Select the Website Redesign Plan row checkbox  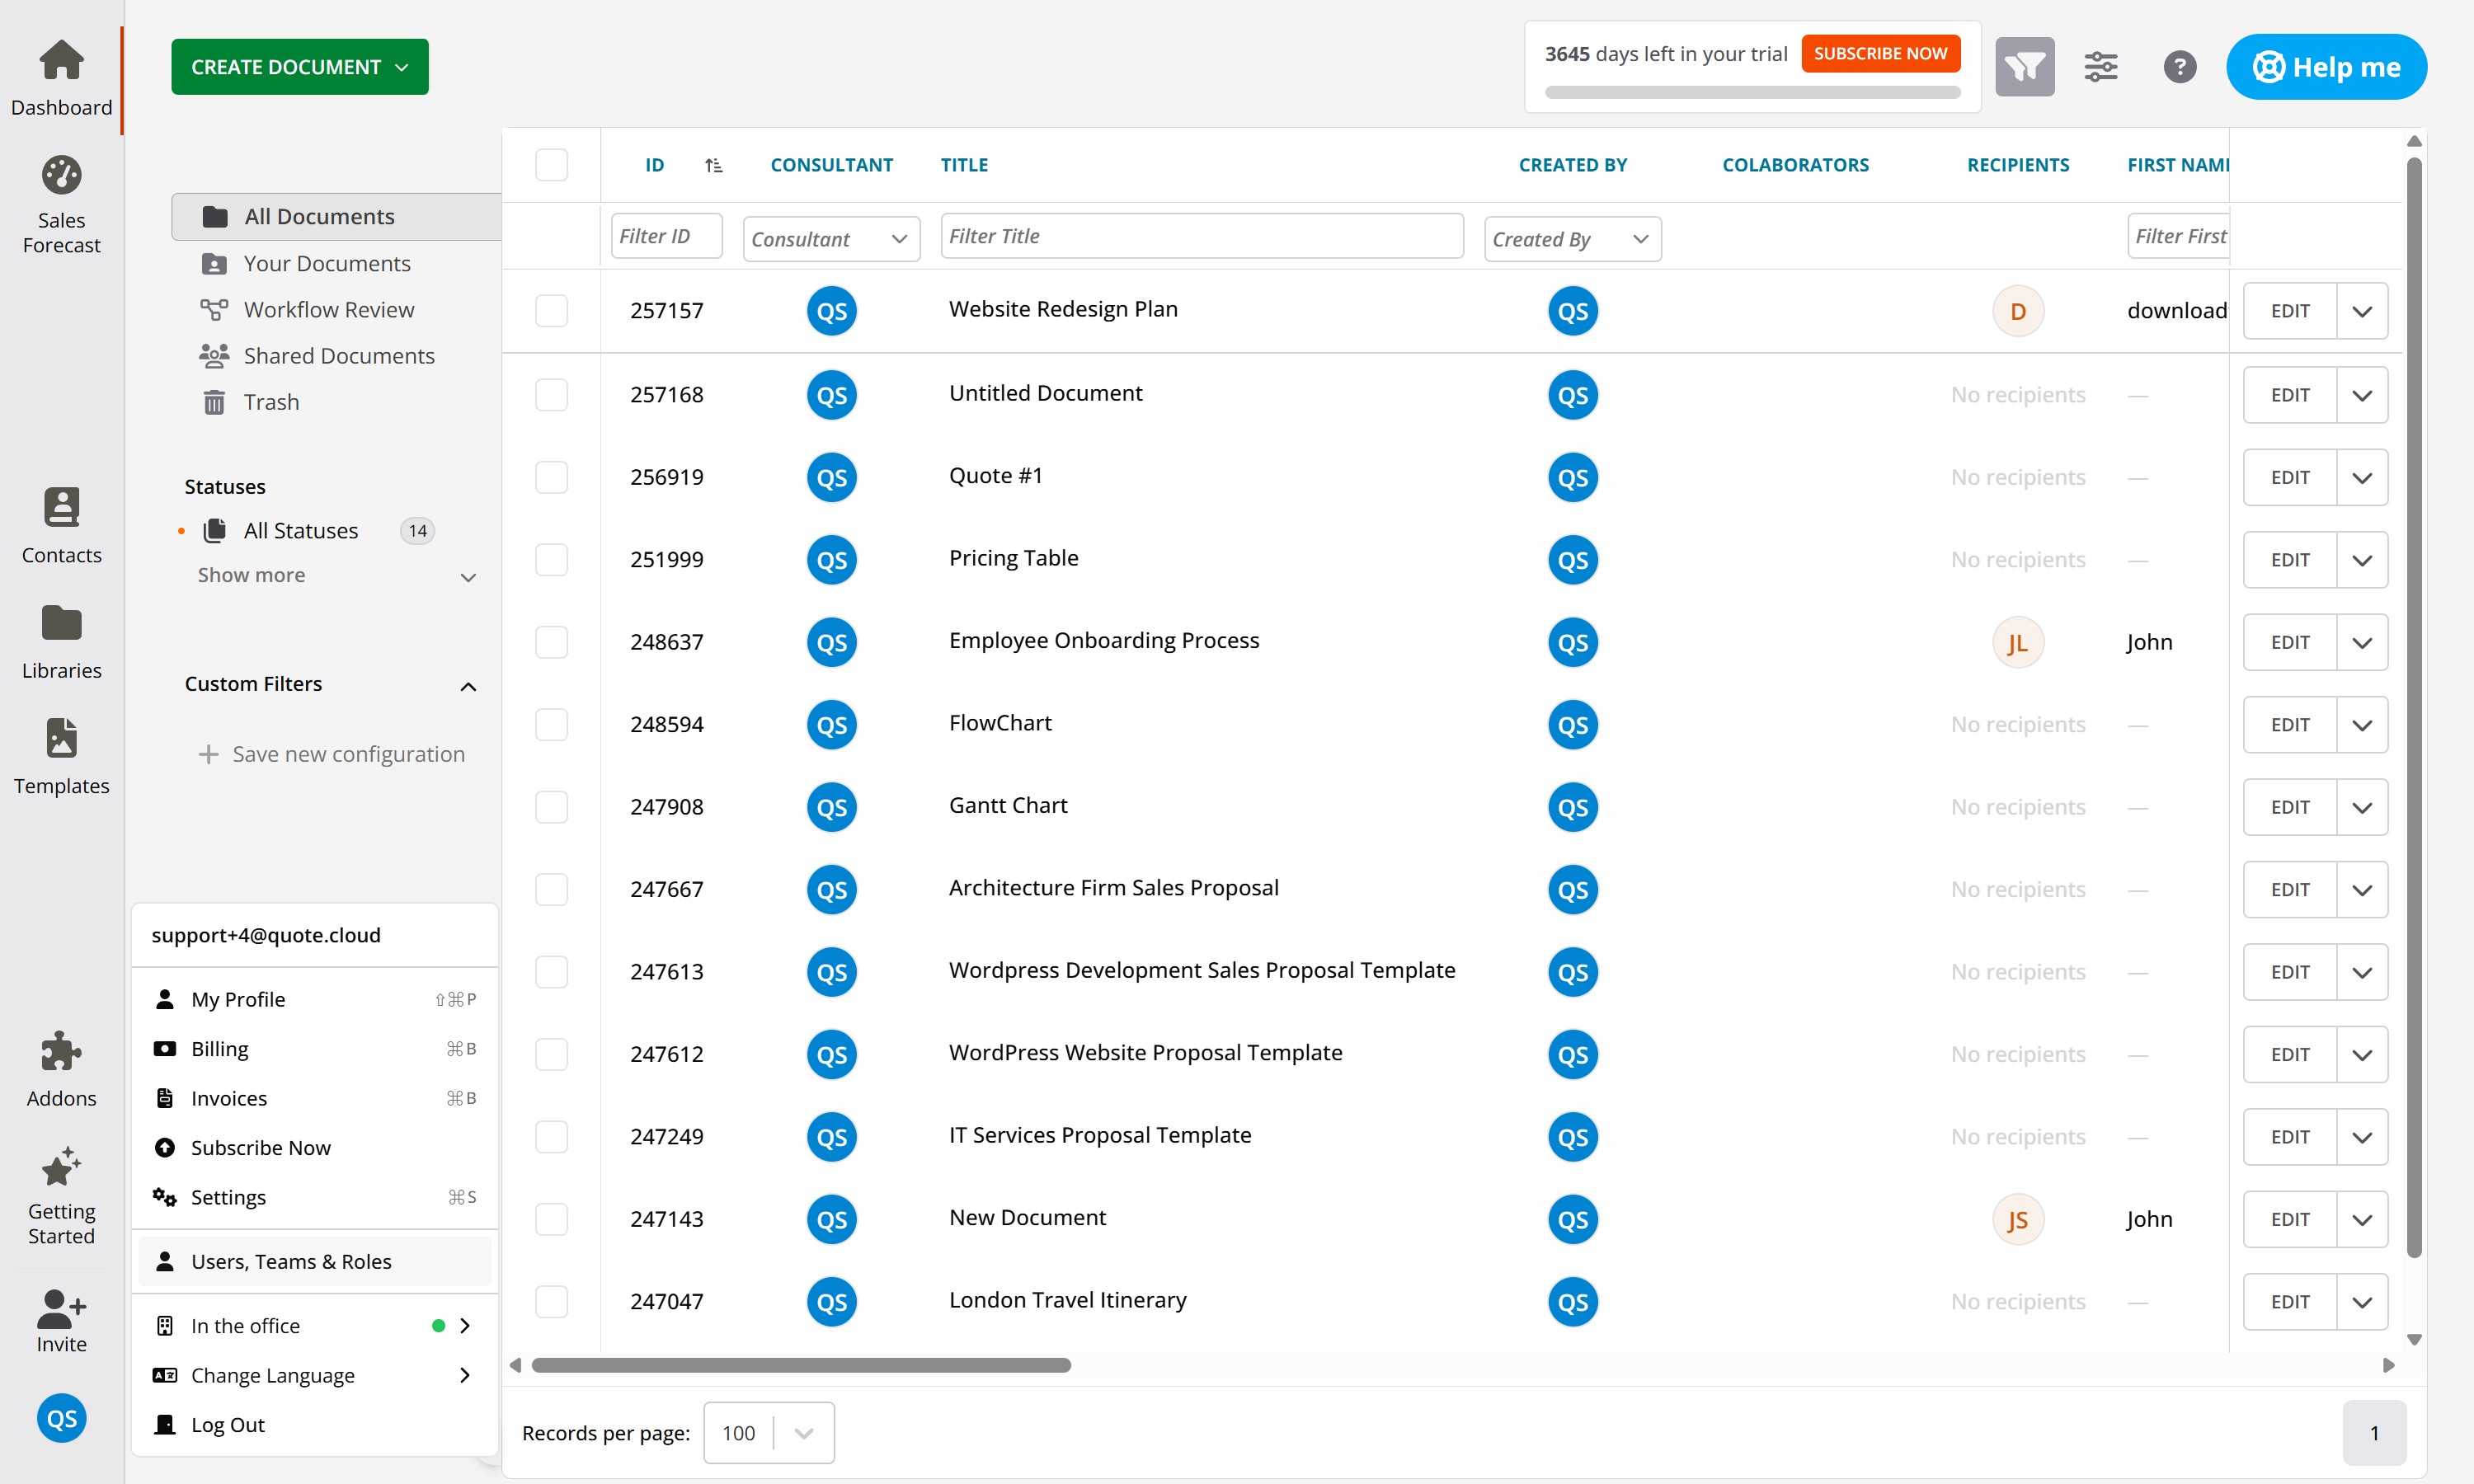[551, 311]
